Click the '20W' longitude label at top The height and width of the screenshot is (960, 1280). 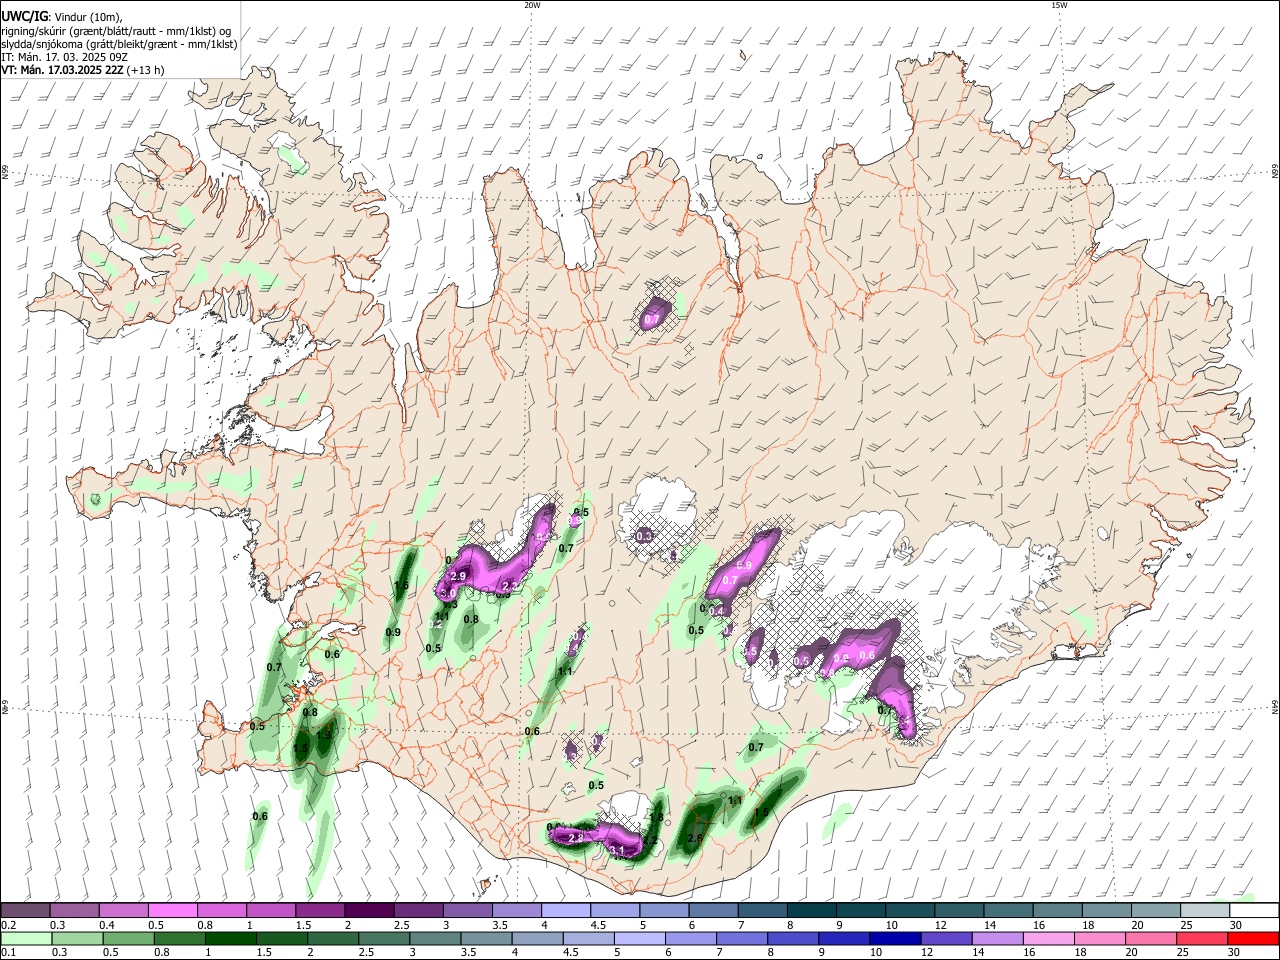point(533,5)
